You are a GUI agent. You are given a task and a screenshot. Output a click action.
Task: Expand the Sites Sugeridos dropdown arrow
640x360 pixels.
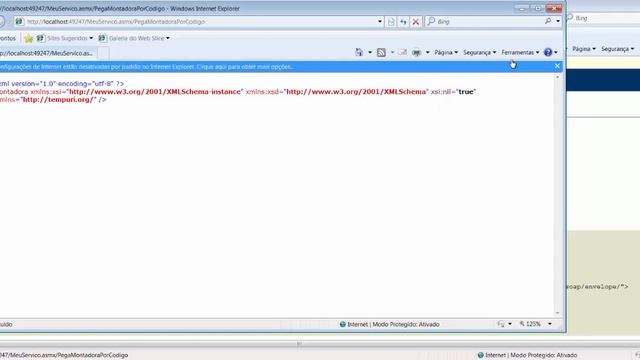pos(91,38)
